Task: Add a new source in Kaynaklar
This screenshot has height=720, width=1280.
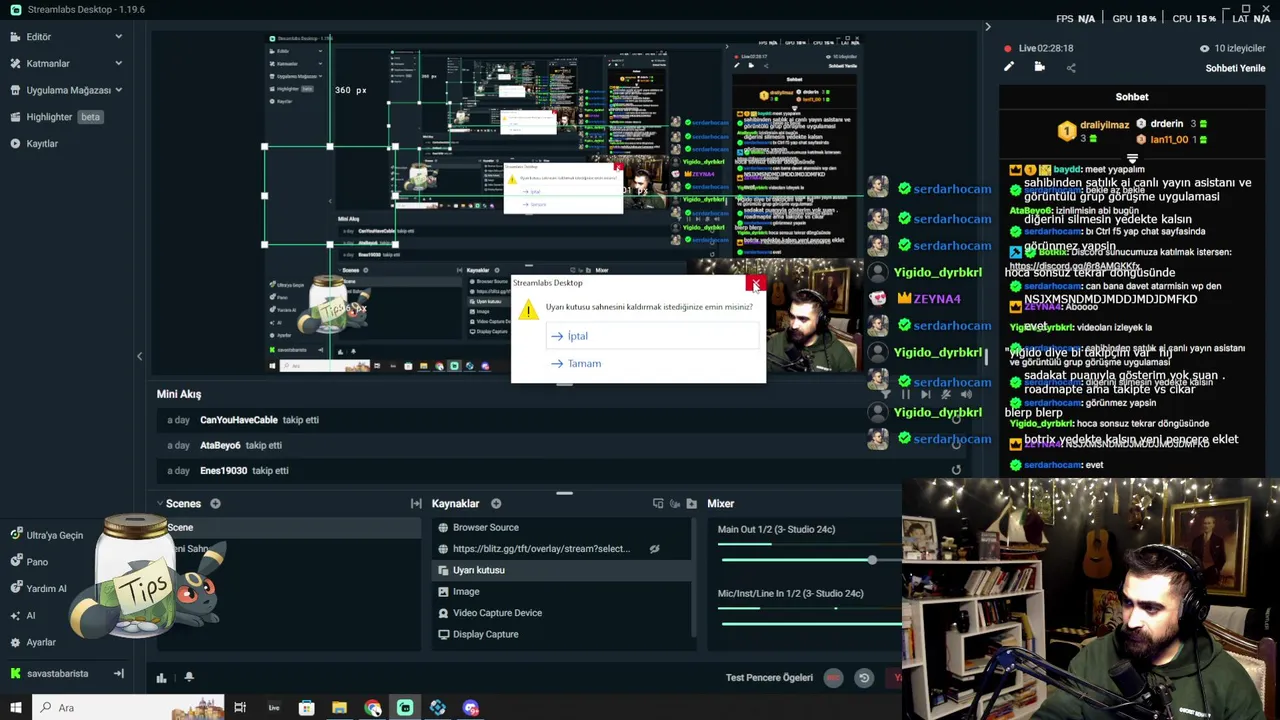Action: [x=496, y=504]
